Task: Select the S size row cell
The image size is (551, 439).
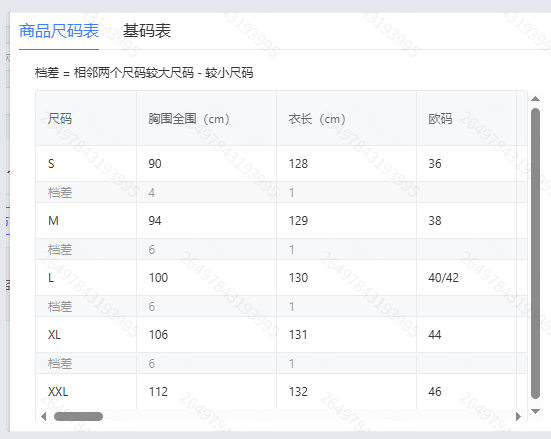Action: (x=86, y=164)
